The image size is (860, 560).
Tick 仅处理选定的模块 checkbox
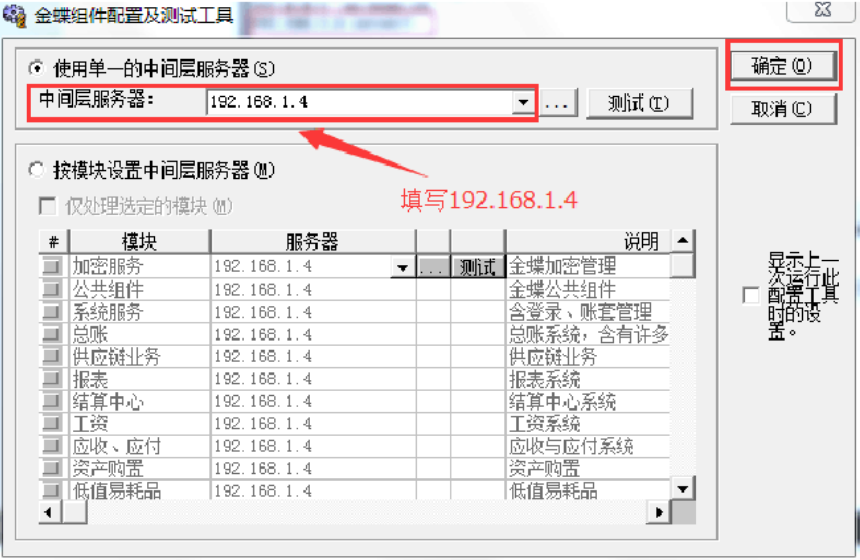click(x=48, y=206)
